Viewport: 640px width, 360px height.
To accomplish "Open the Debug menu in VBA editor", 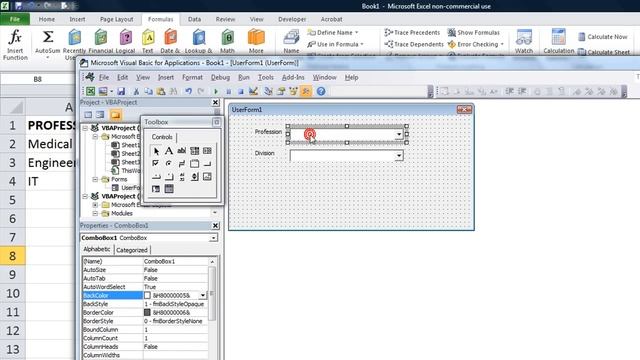I will point(220,77).
